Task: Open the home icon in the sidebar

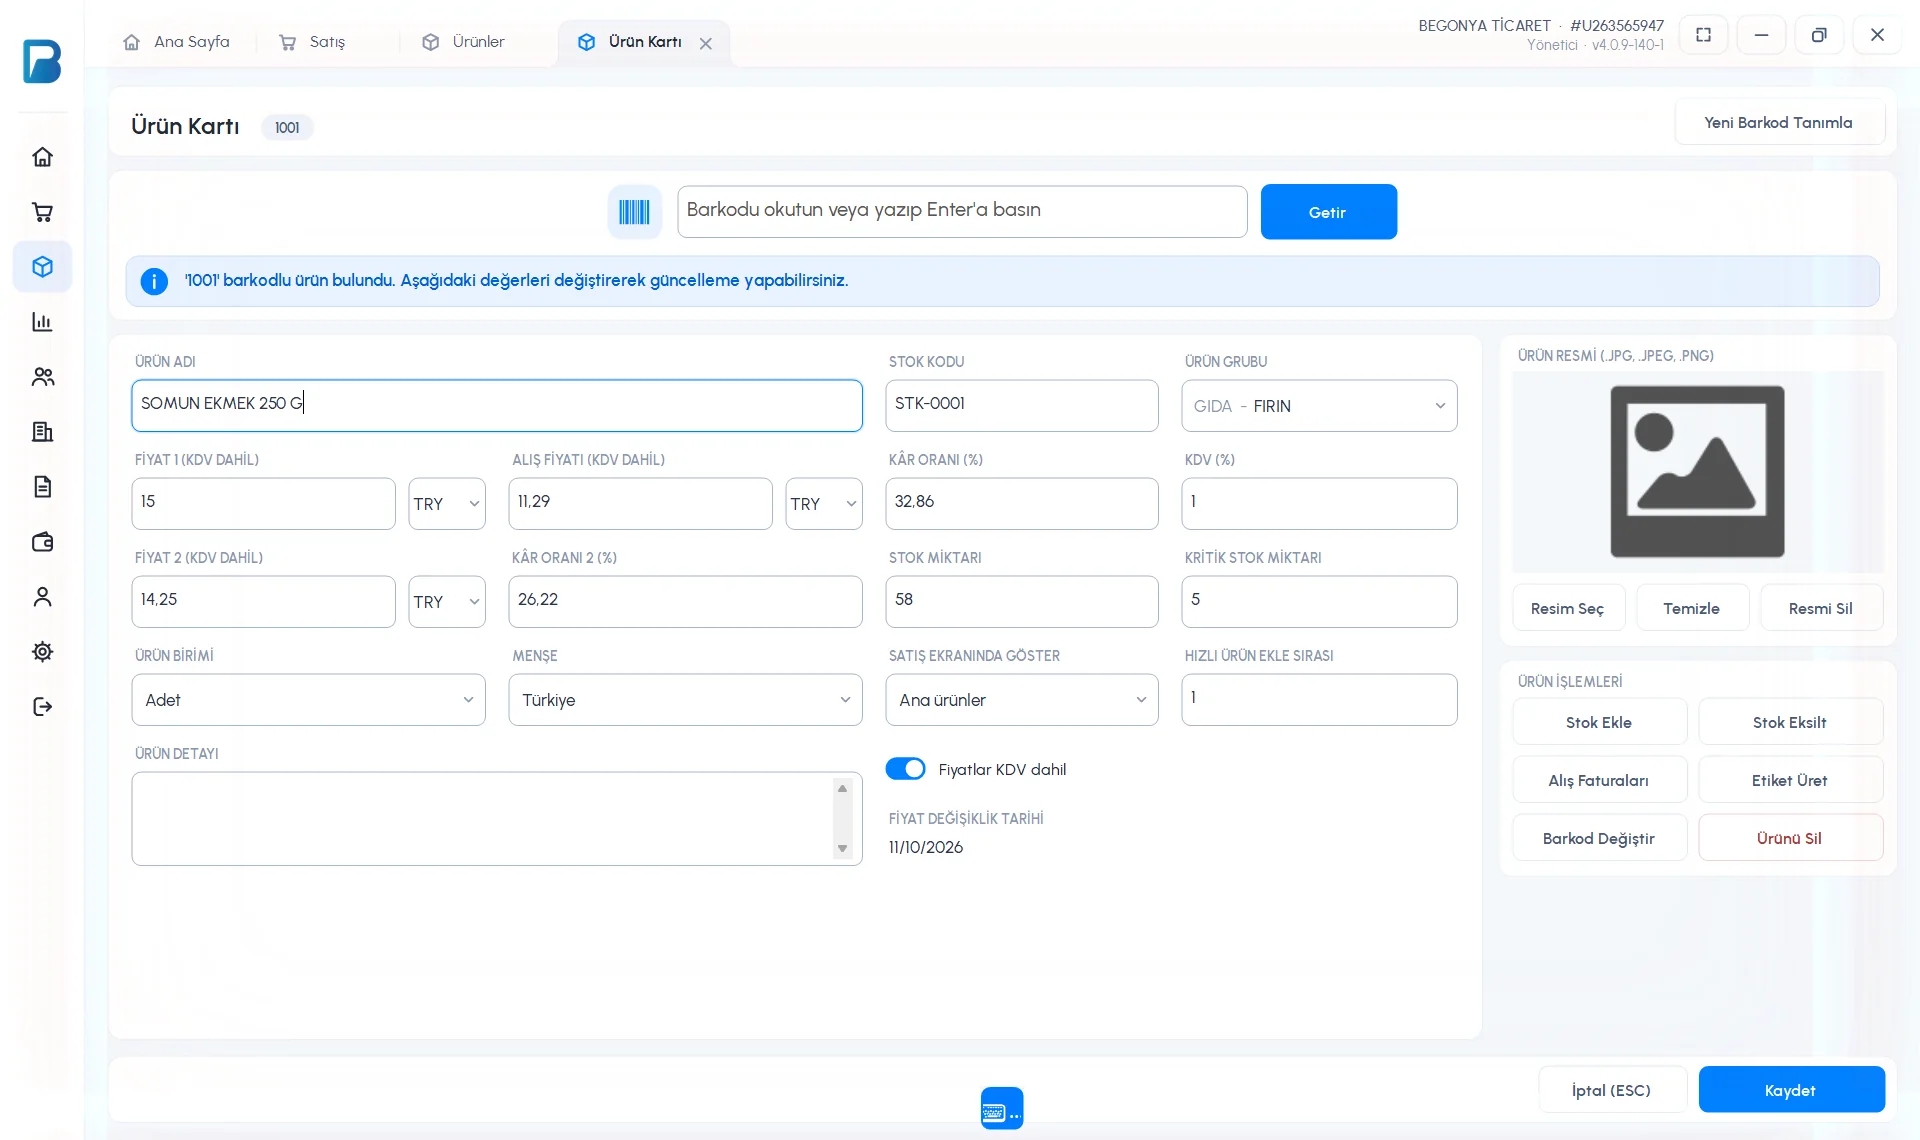Action: click(42, 157)
